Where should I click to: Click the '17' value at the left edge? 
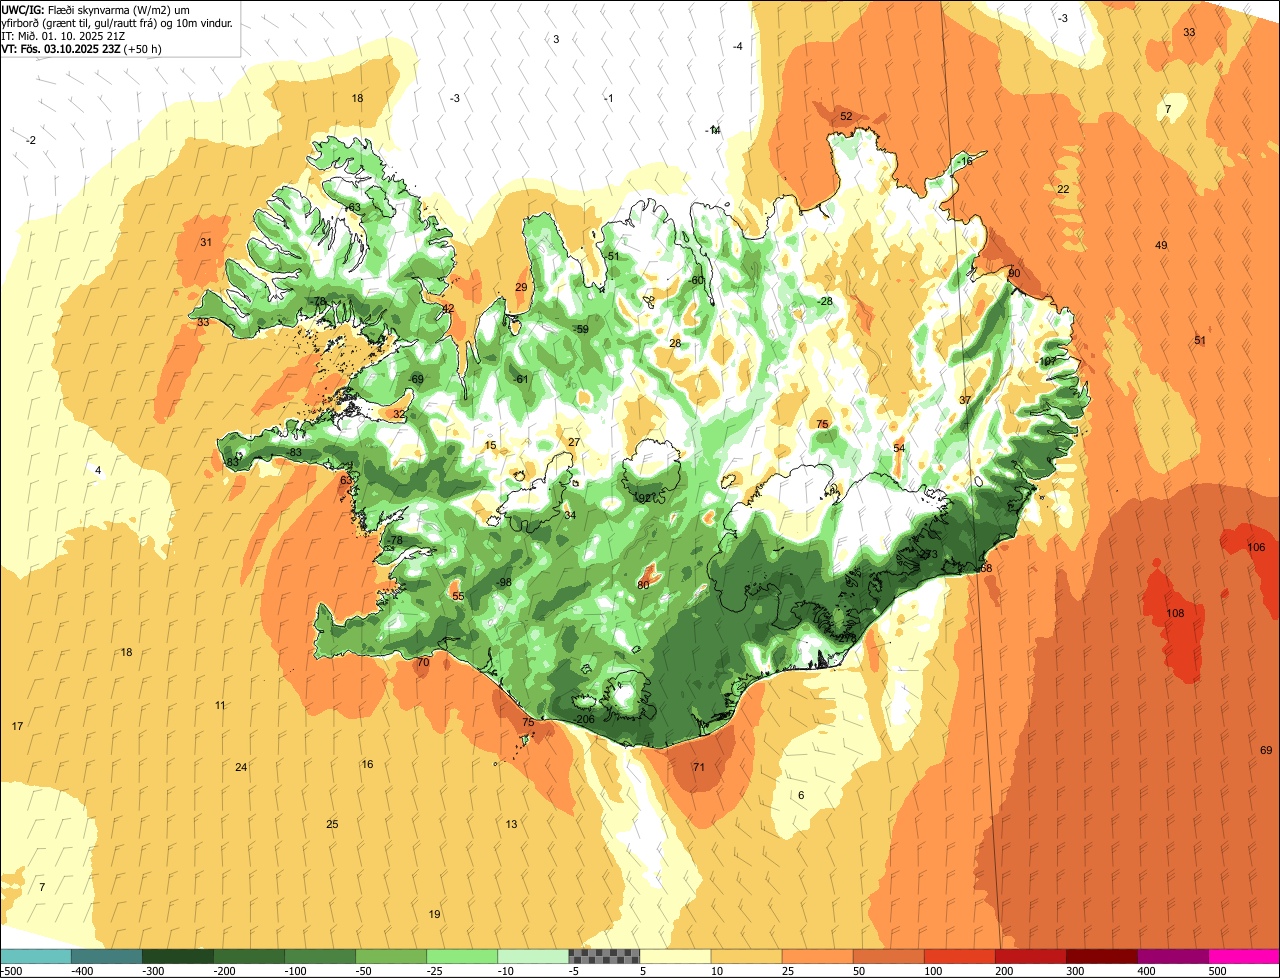[17, 726]
